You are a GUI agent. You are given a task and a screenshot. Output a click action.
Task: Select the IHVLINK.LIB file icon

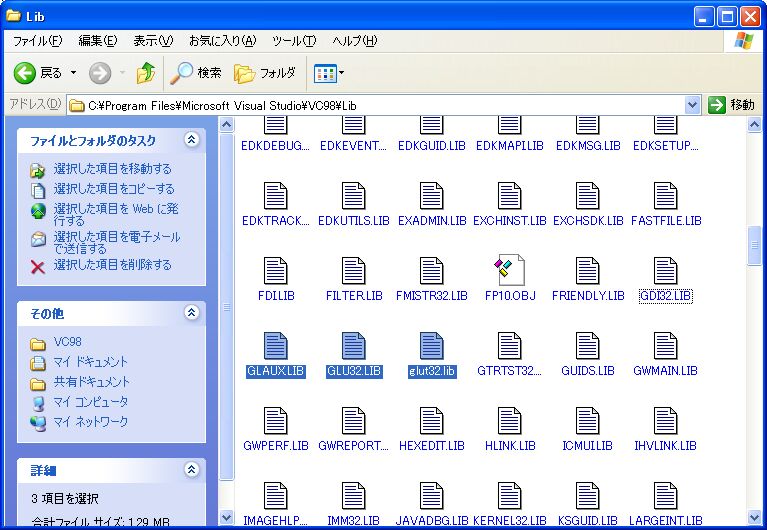coord(665,420)
